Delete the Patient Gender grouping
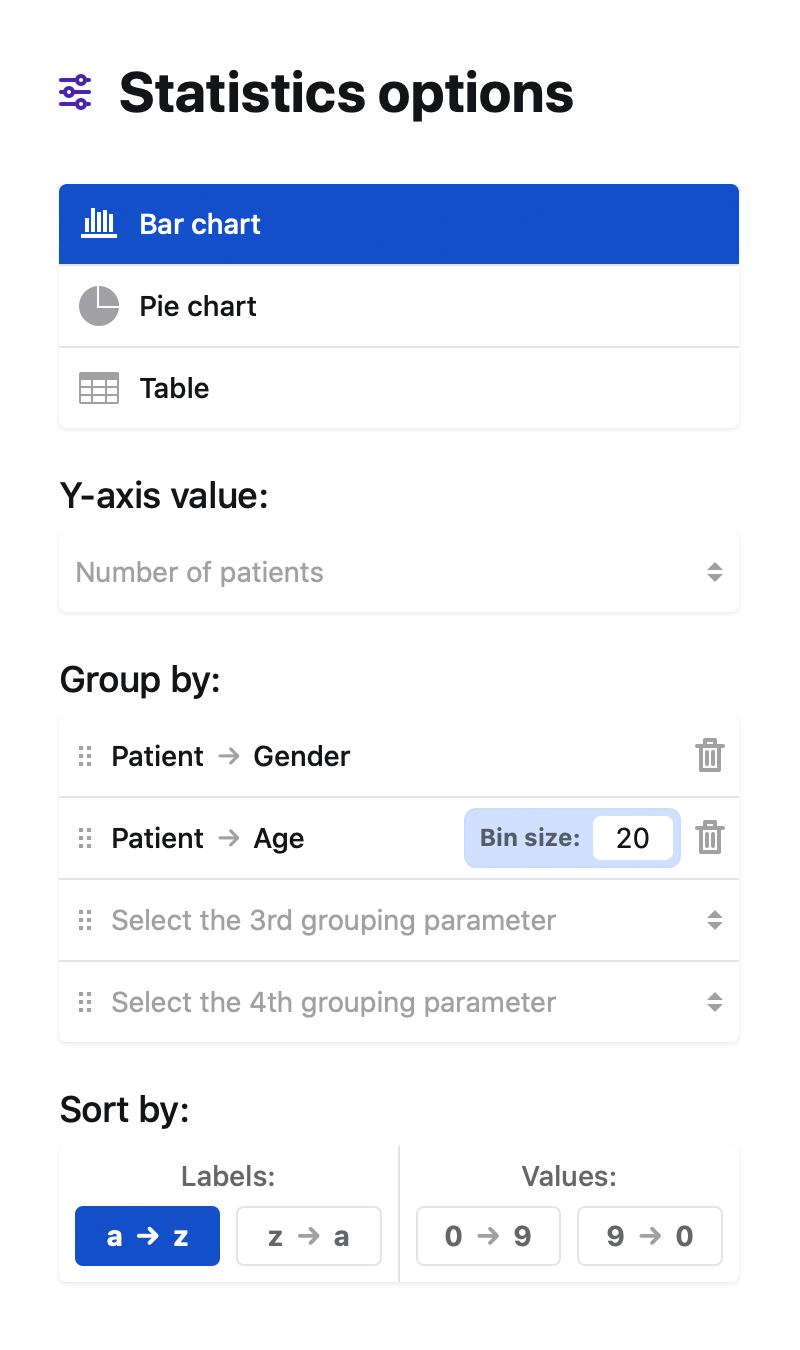Viewport: 800px width, 1350px height. point(710,756)
